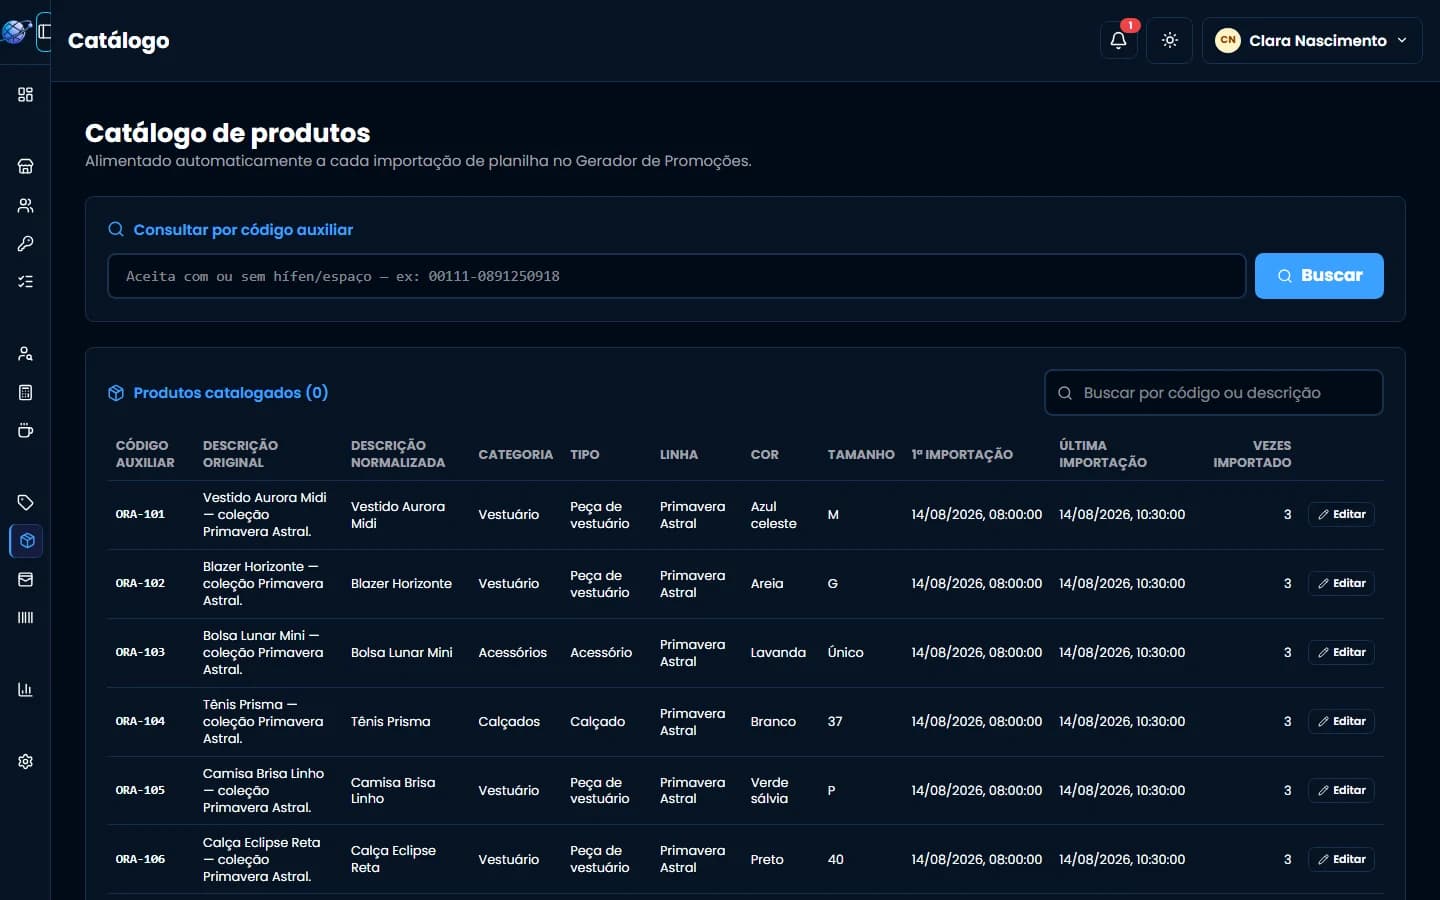
Task: Focus the auxiliary code lookup field
Action: coord(676,276)
